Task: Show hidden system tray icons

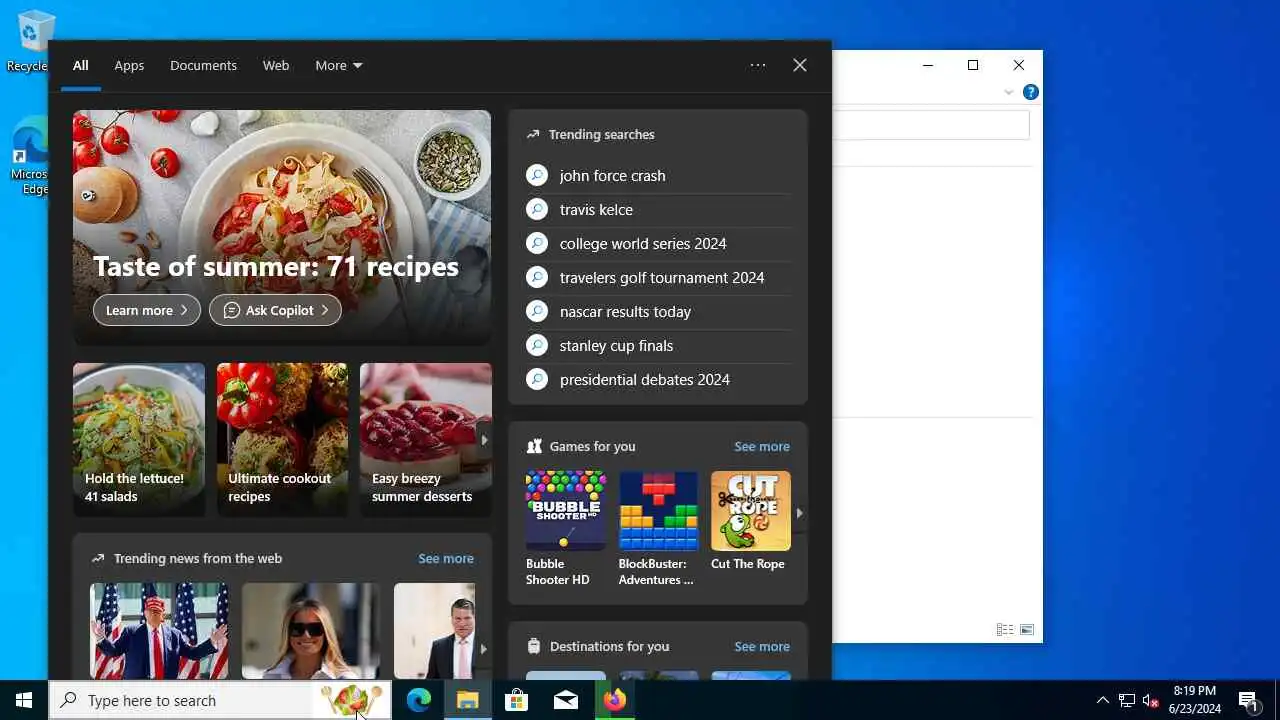Action: point(1102,700)
